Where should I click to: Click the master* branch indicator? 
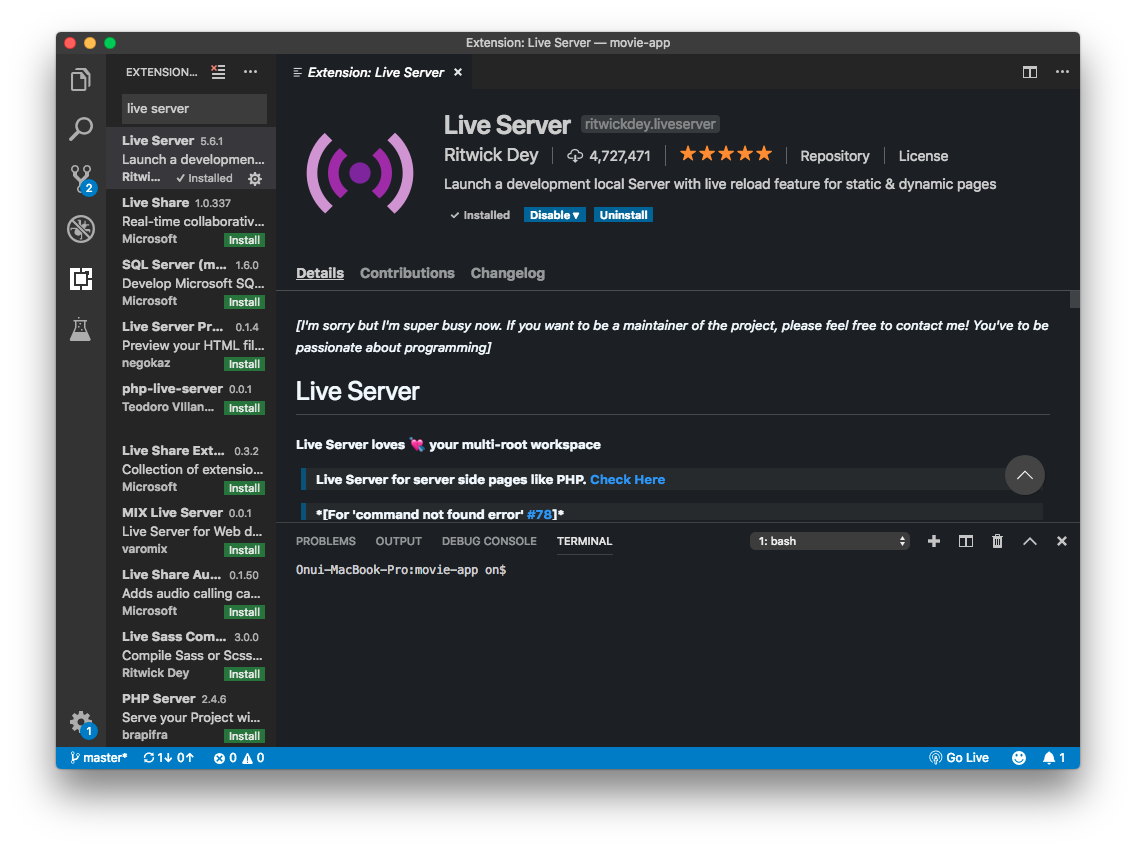99,758
